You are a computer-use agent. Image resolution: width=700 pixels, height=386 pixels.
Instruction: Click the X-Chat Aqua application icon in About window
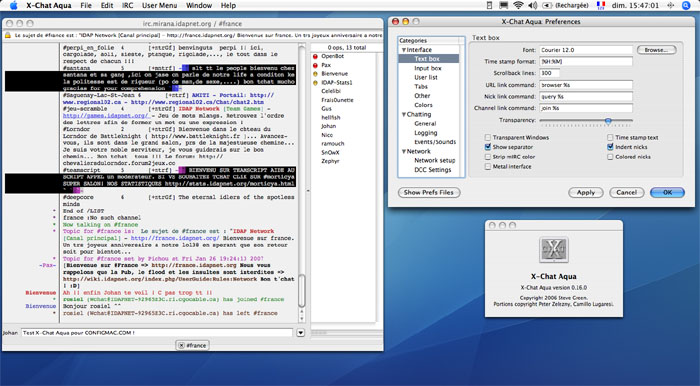pyautogui.click(x=554, y=249)
